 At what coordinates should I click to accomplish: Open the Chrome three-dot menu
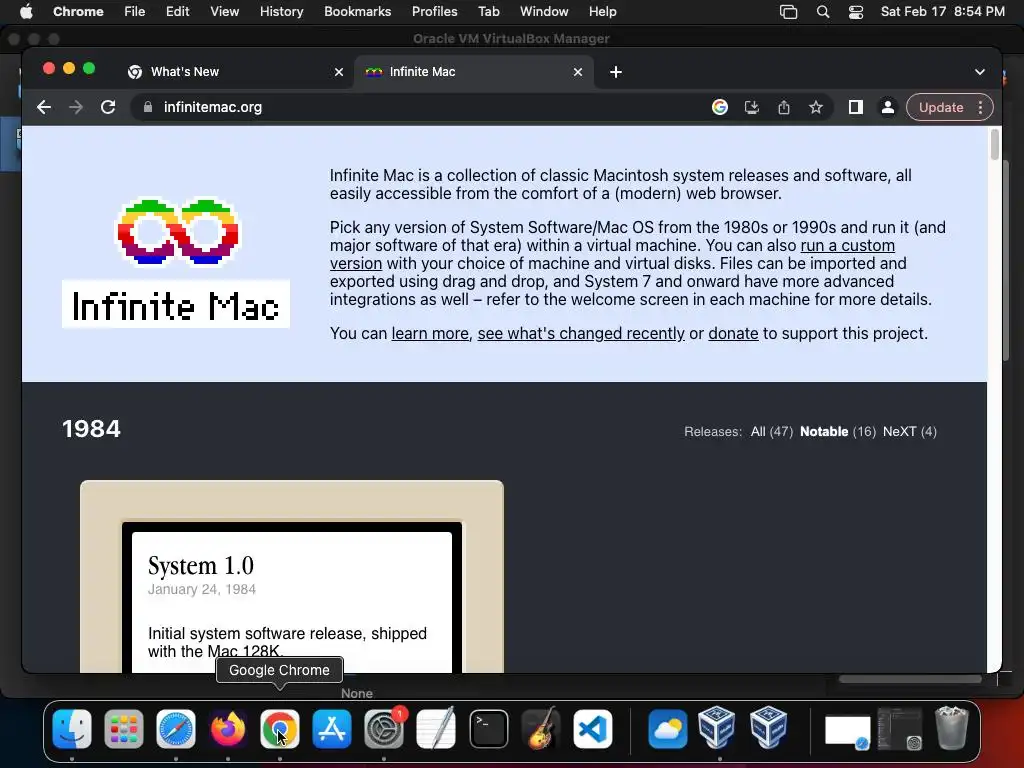(x=980, y=107)
